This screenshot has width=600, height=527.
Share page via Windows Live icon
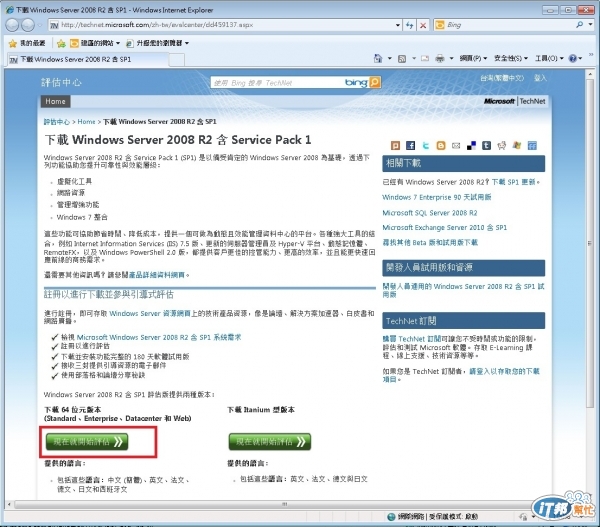[x=517, y=145]
